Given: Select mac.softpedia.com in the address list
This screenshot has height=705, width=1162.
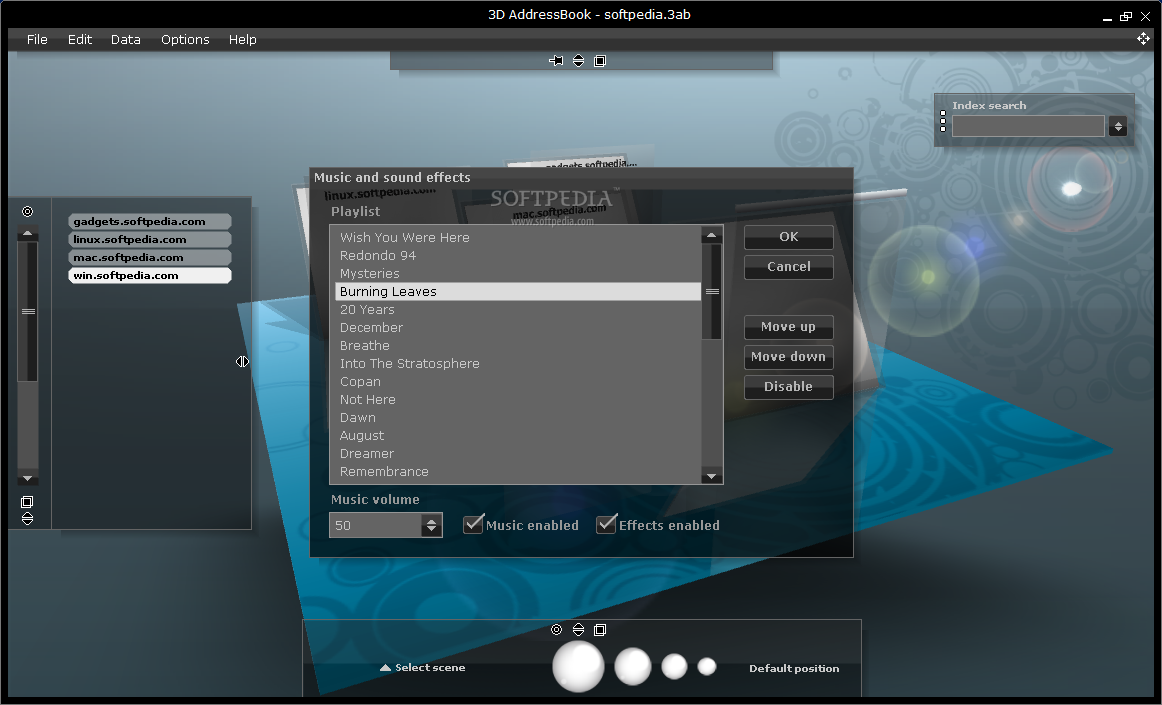Looking at the screenshot, I should click(150, 257).
